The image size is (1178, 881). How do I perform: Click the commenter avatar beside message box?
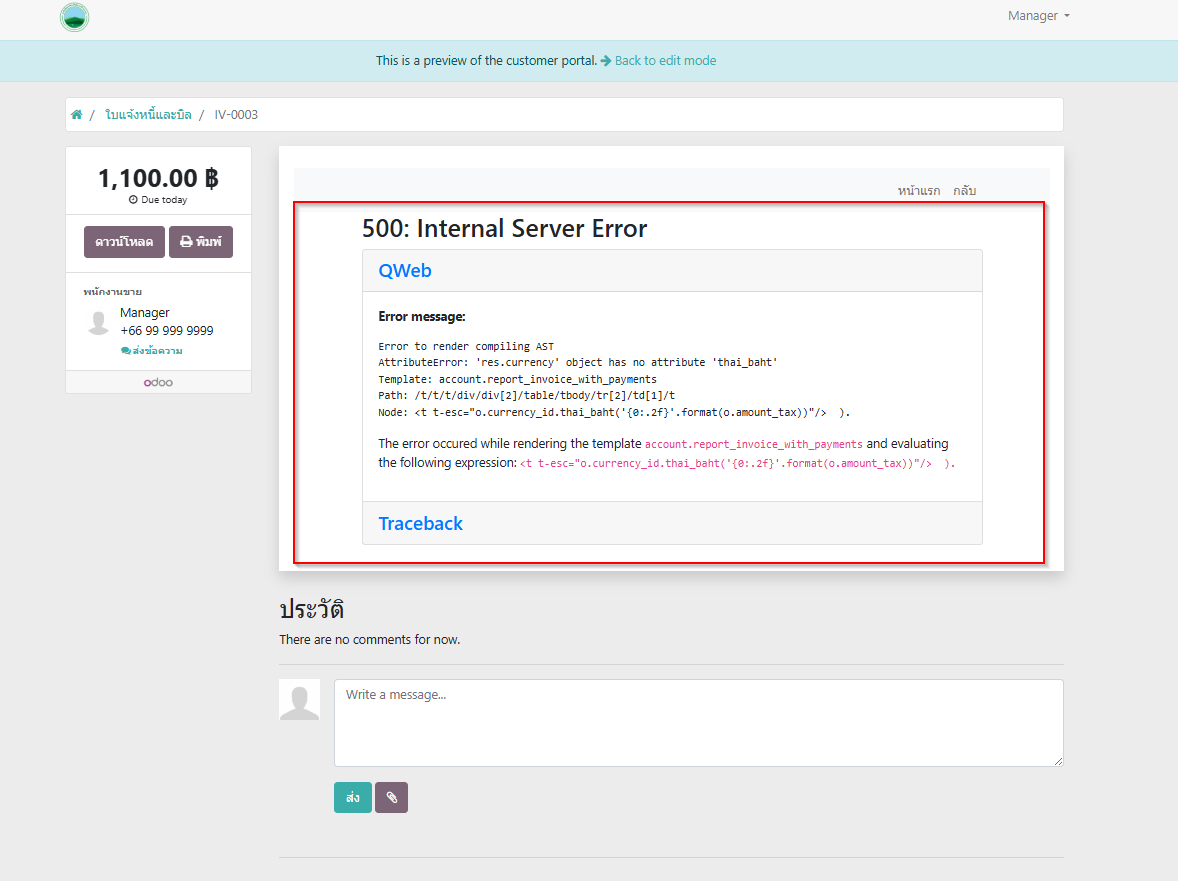tap(299, 700)
